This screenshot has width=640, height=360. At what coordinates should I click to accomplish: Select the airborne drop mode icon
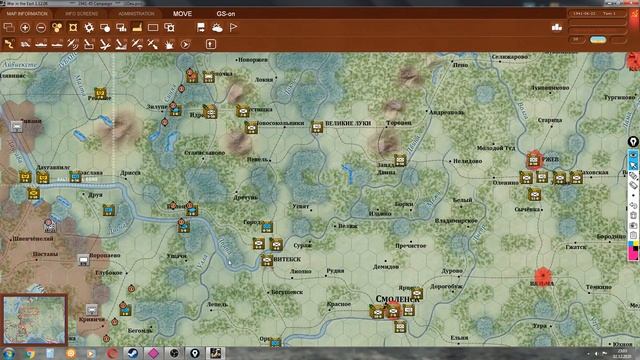coord(153,44)
